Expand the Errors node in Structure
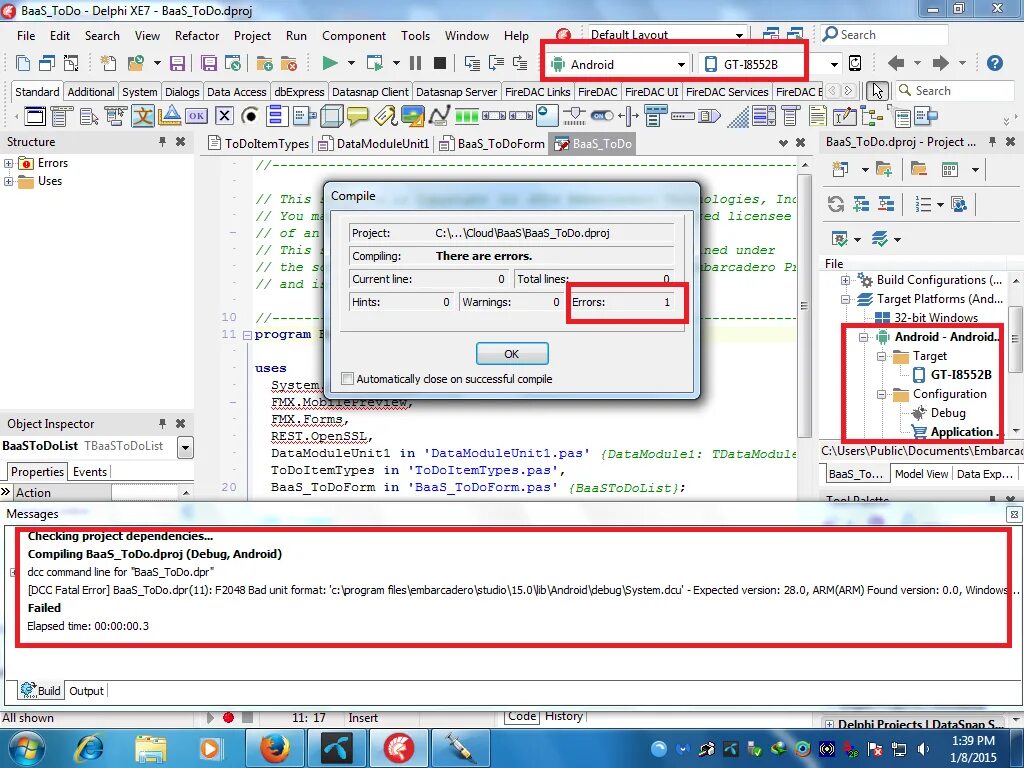 click(8, 163)
